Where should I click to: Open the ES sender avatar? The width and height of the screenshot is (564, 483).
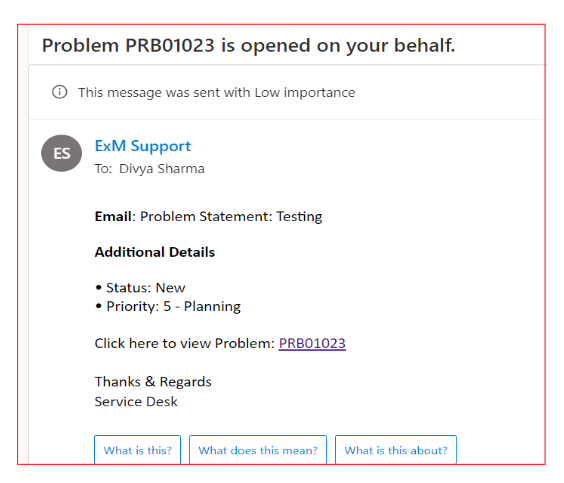coord(62,153)
